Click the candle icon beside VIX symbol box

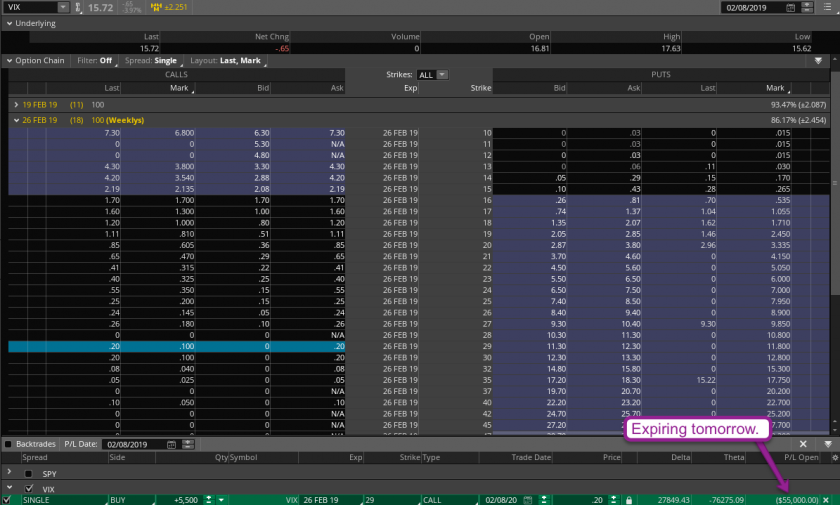click(x=78, y=8)
